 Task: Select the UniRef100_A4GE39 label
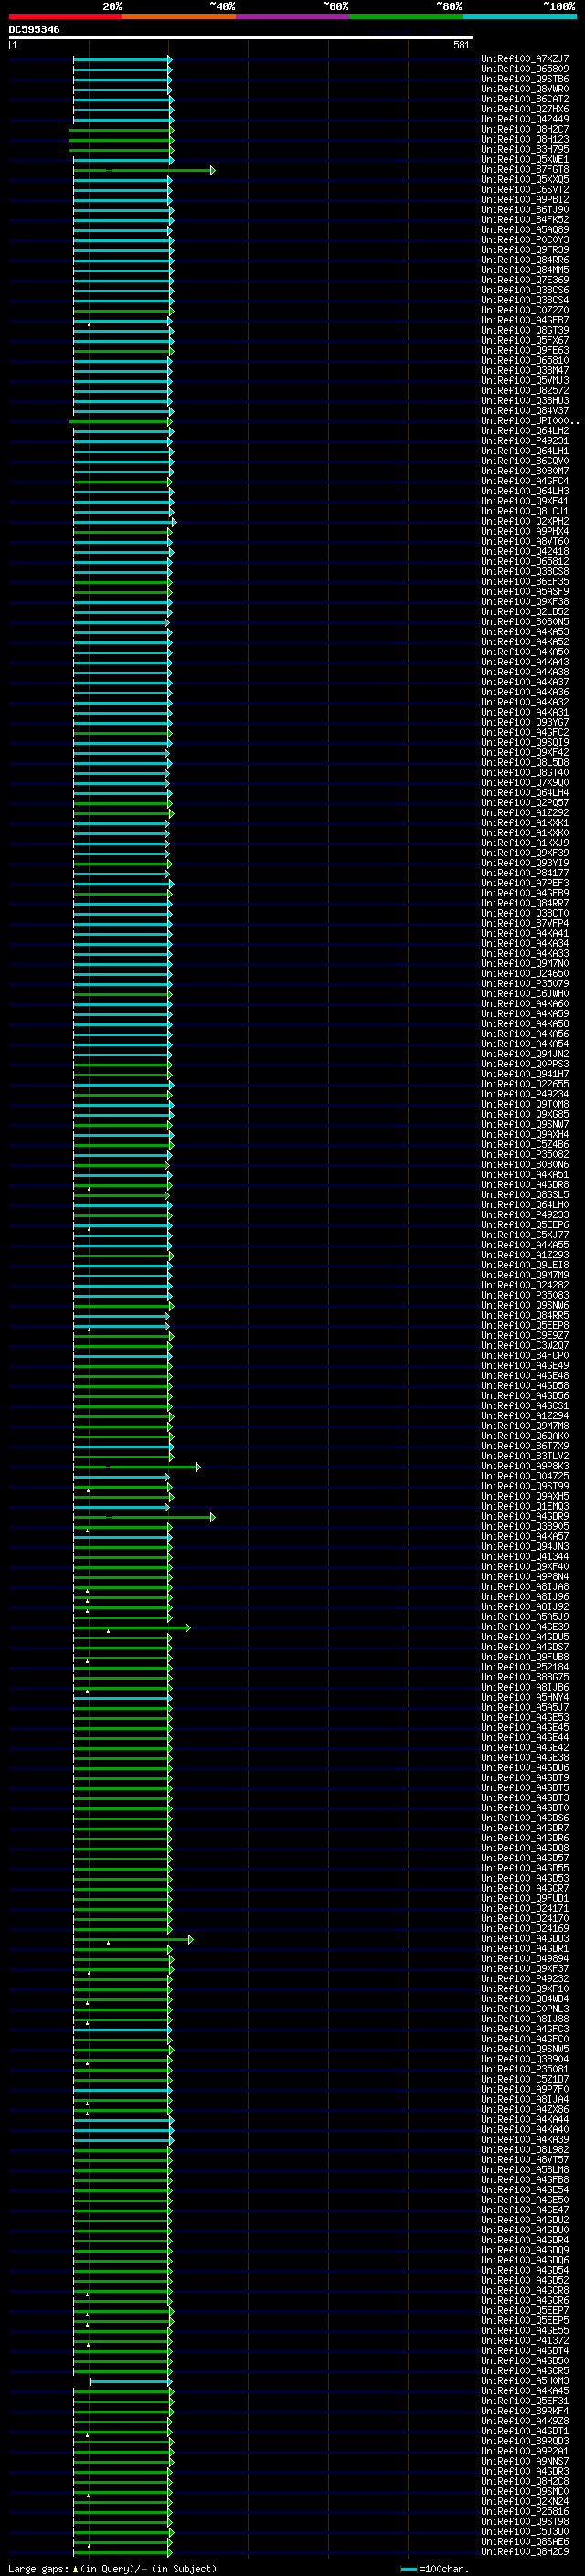[525, 1627]
